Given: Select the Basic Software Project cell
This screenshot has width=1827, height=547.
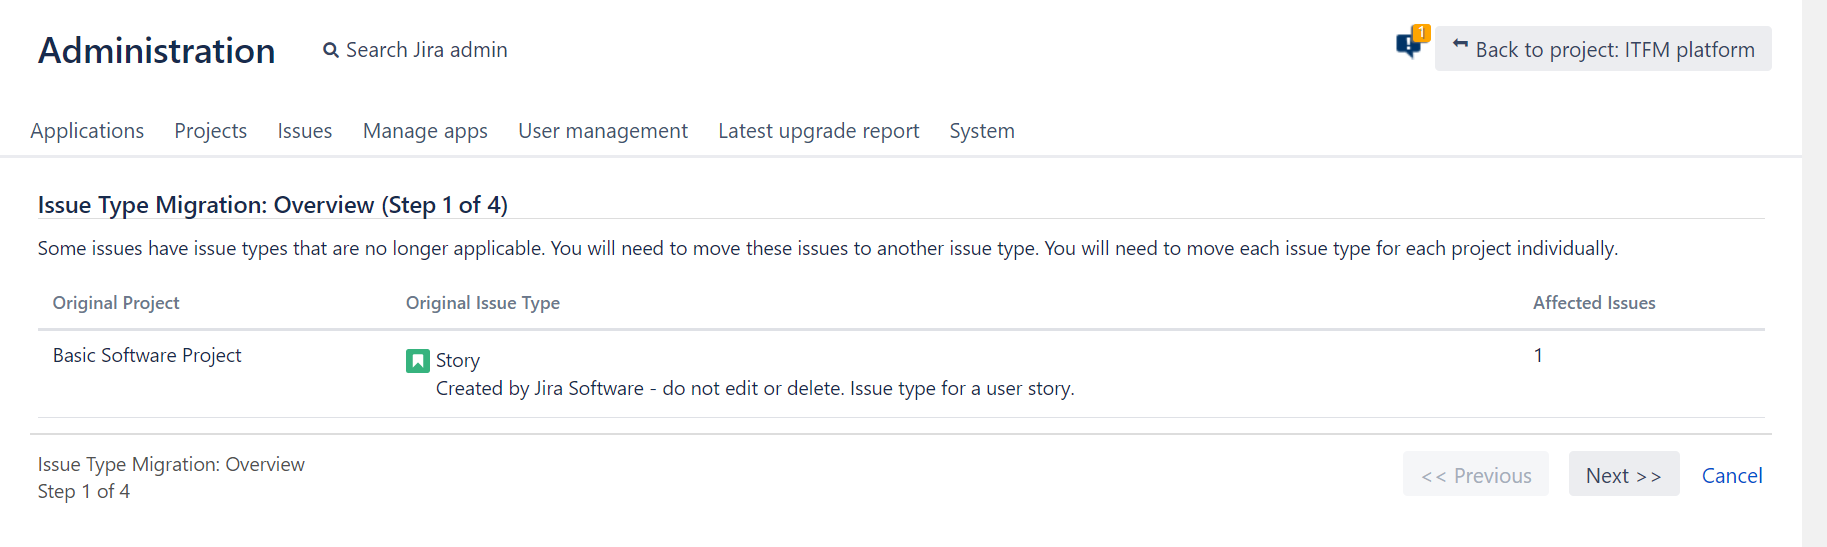Looking at the screenshot, I should [147, 356].
